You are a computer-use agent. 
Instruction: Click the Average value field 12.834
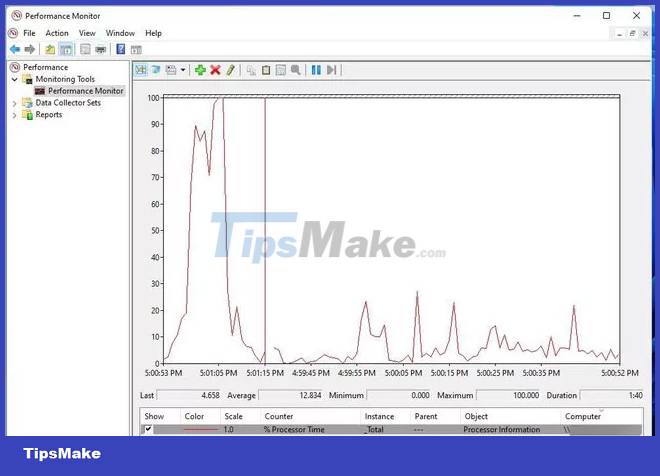point(290,395)
